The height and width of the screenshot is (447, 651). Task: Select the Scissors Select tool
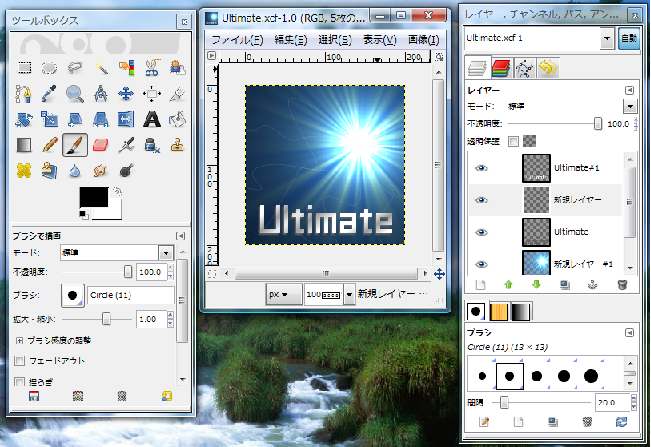[152, 68]
